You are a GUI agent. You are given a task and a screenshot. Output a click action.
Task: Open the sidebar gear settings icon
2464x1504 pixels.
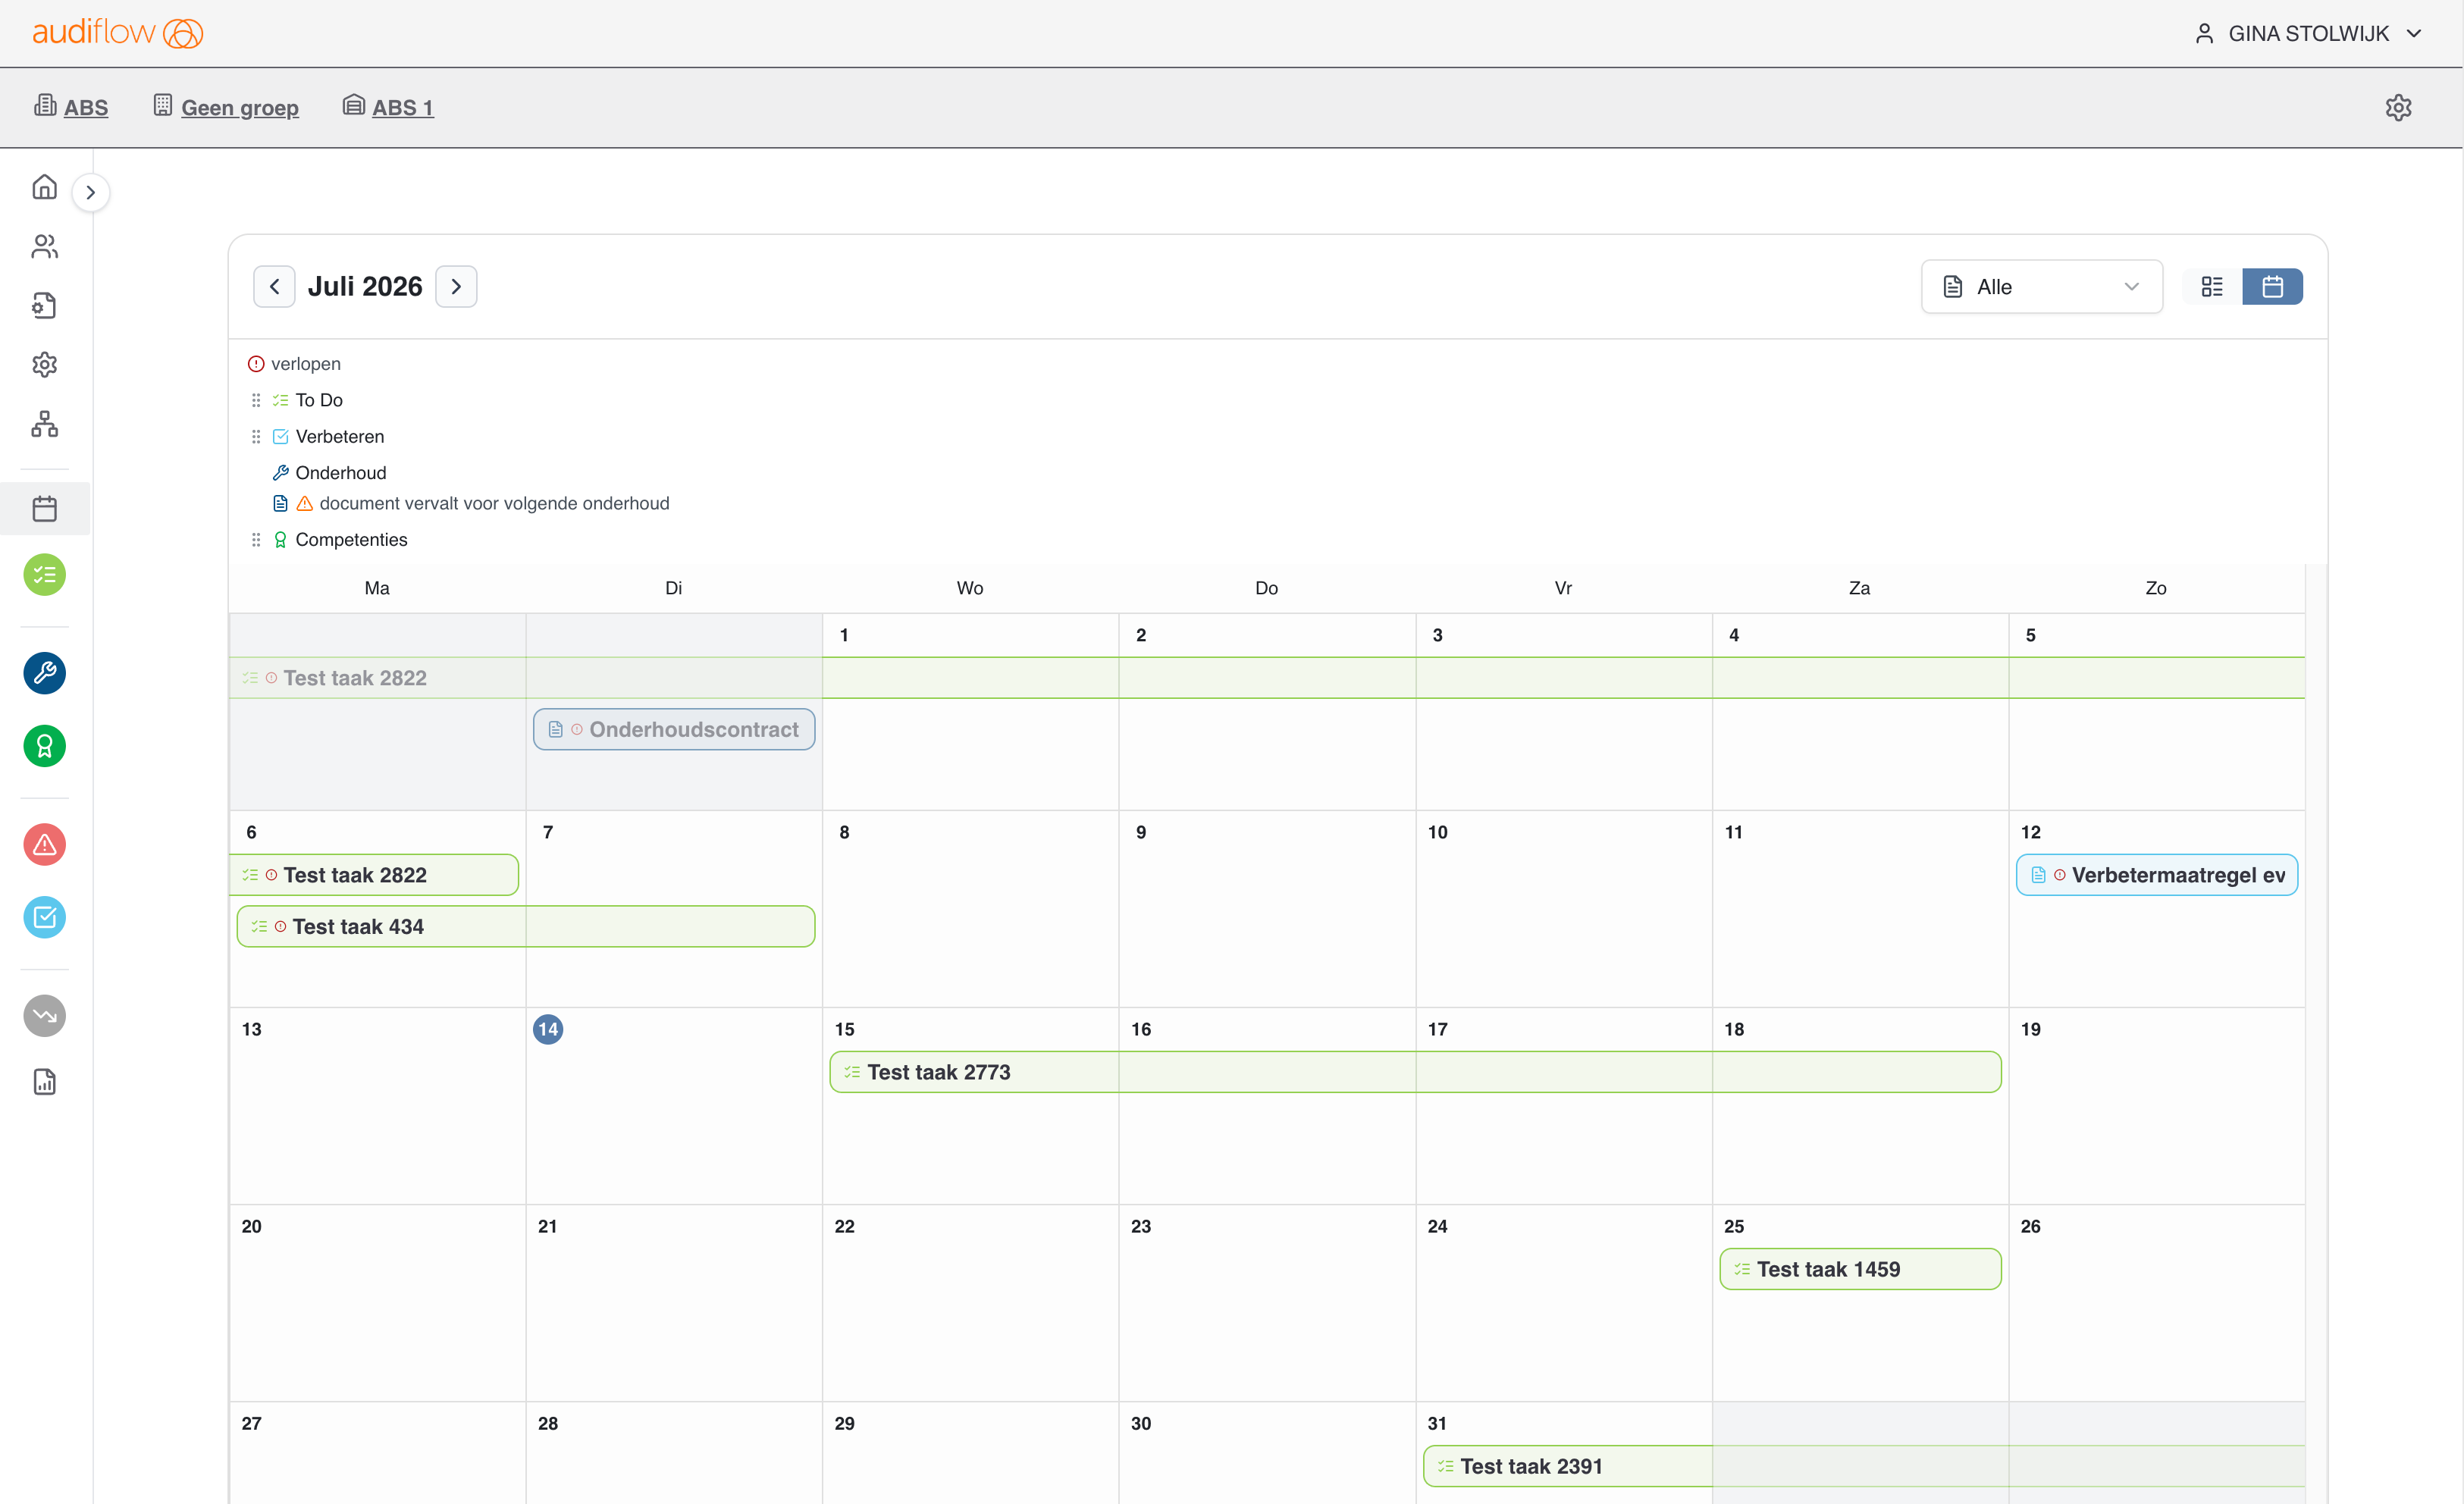pos(45,364)
